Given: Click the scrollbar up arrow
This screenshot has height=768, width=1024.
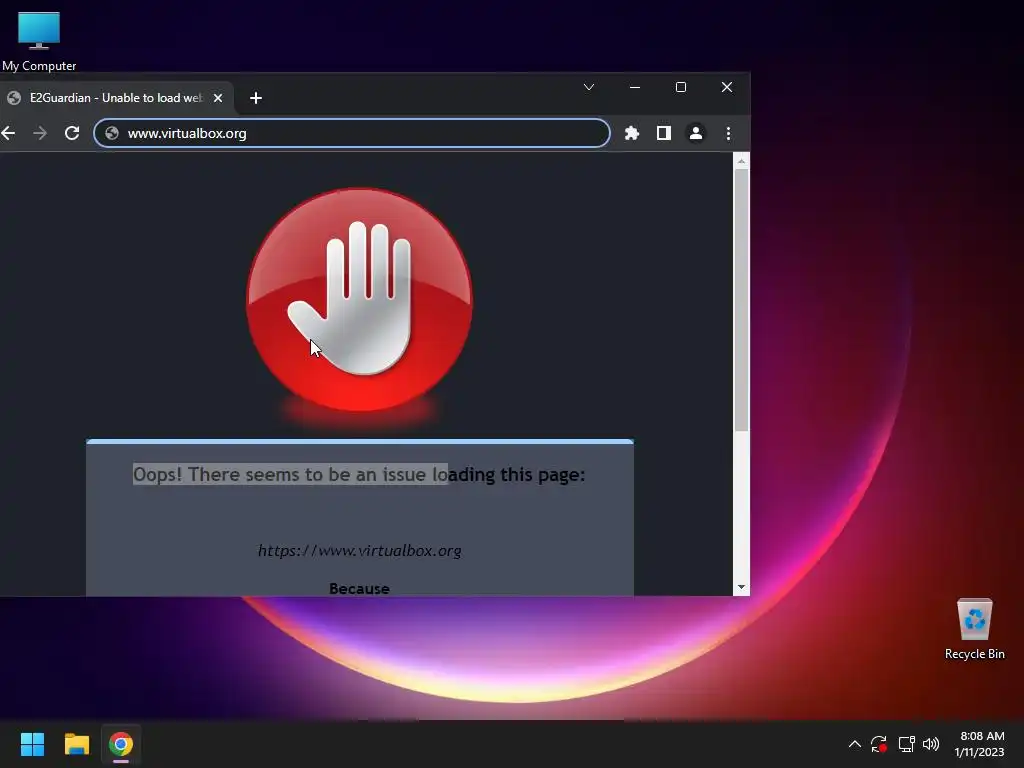Looking at the screenshot, I should 741,161.
